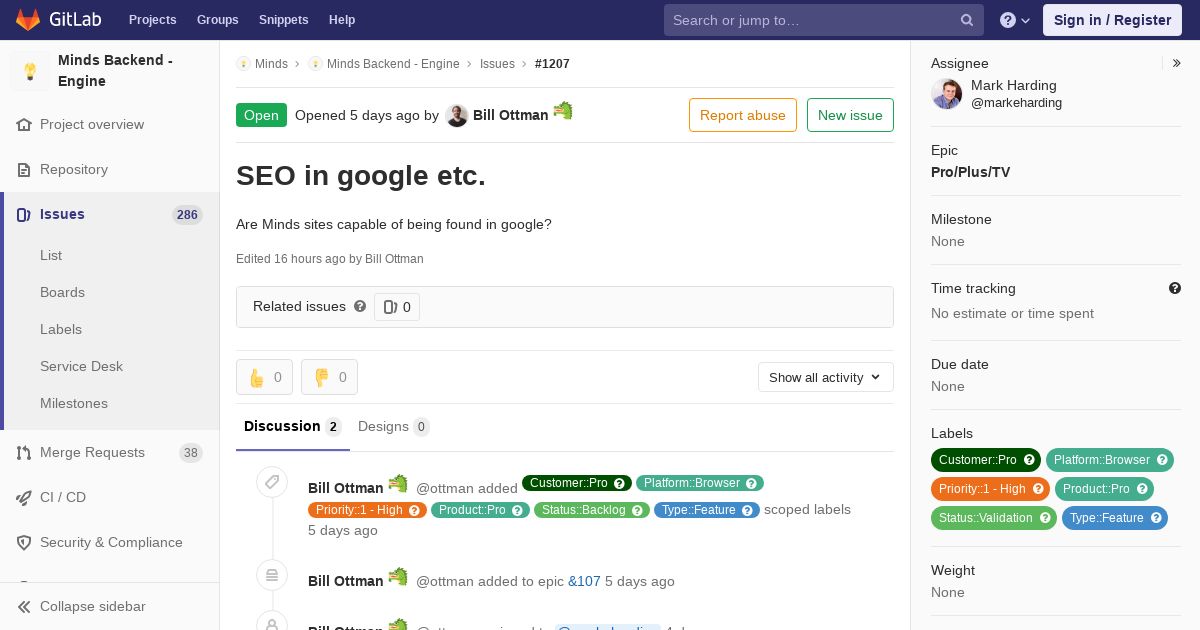This screenshot has width=1200, height=630.
Task: Click the New issue button
Action: 850,115
